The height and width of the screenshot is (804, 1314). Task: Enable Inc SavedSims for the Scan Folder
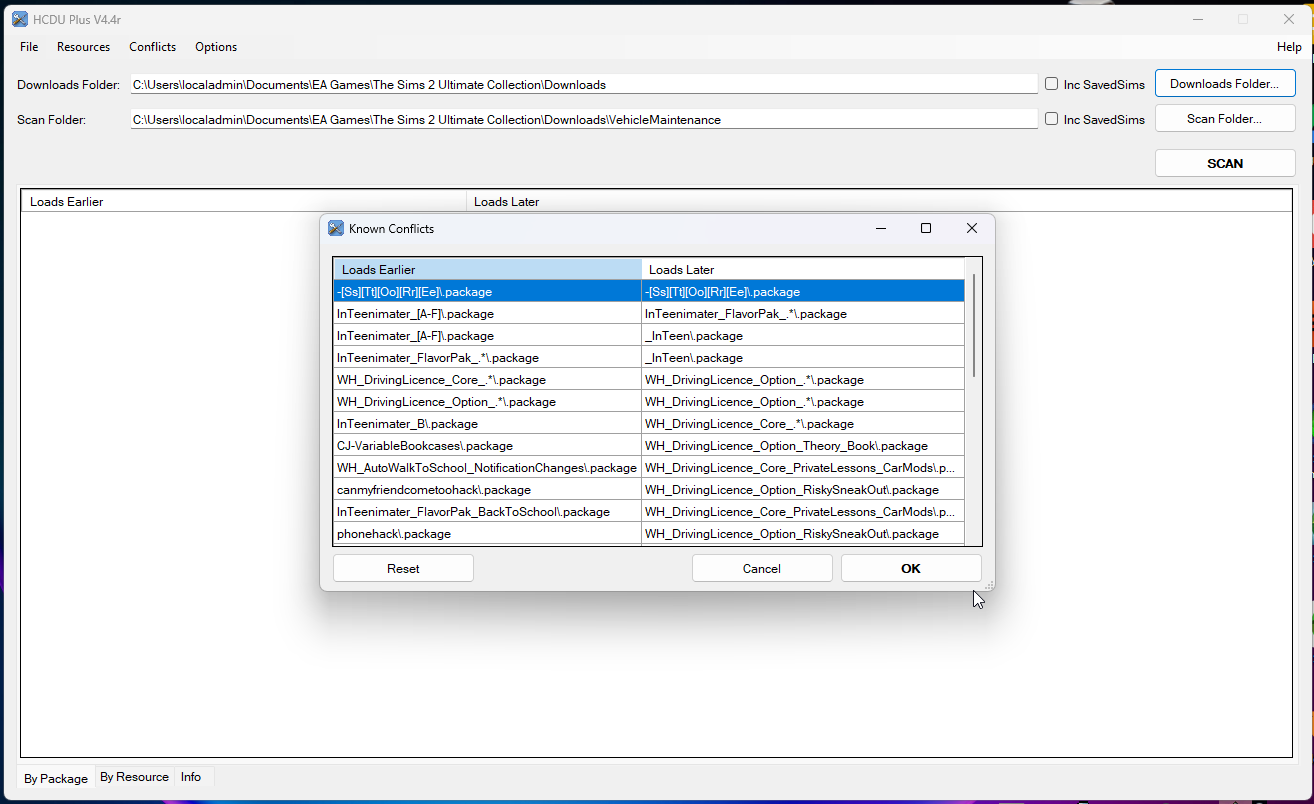coord(1050,118)
